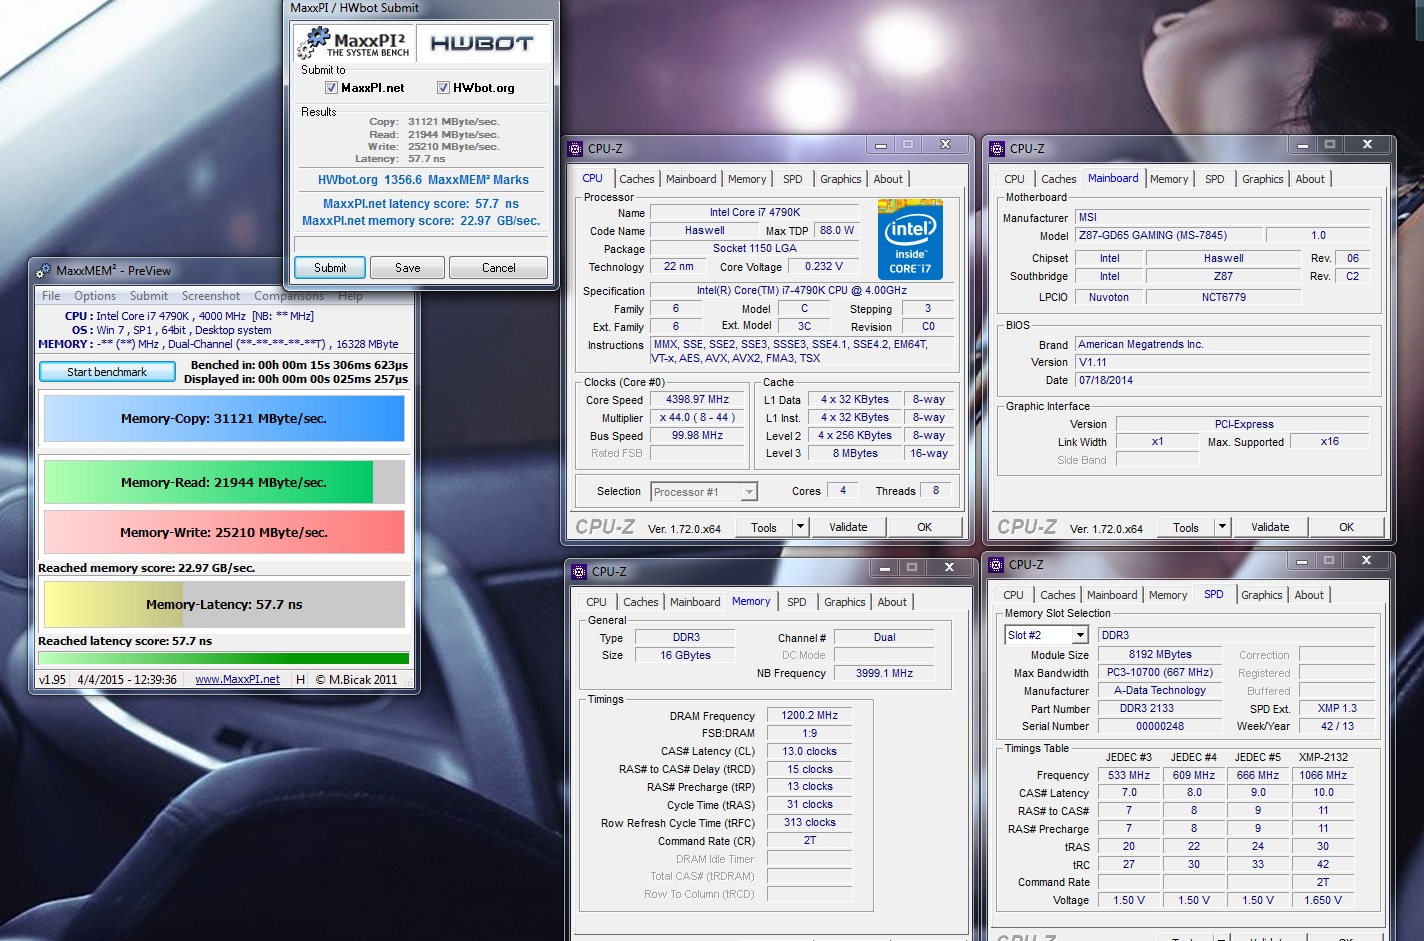Expand the Tools arrow in CPU-Z Mainboard window

point(1222,527)
